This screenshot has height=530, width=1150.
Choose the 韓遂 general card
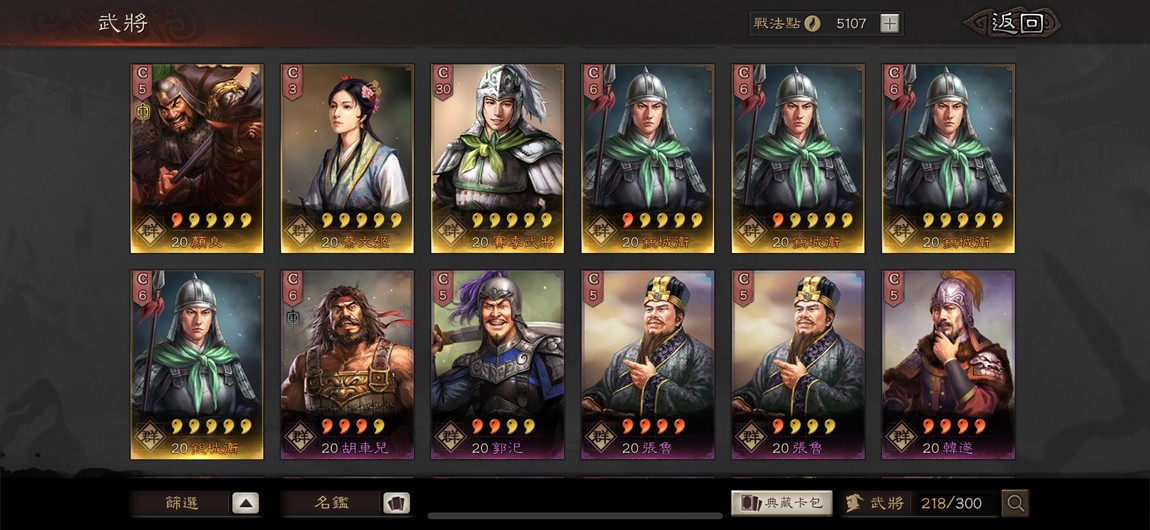948,364
